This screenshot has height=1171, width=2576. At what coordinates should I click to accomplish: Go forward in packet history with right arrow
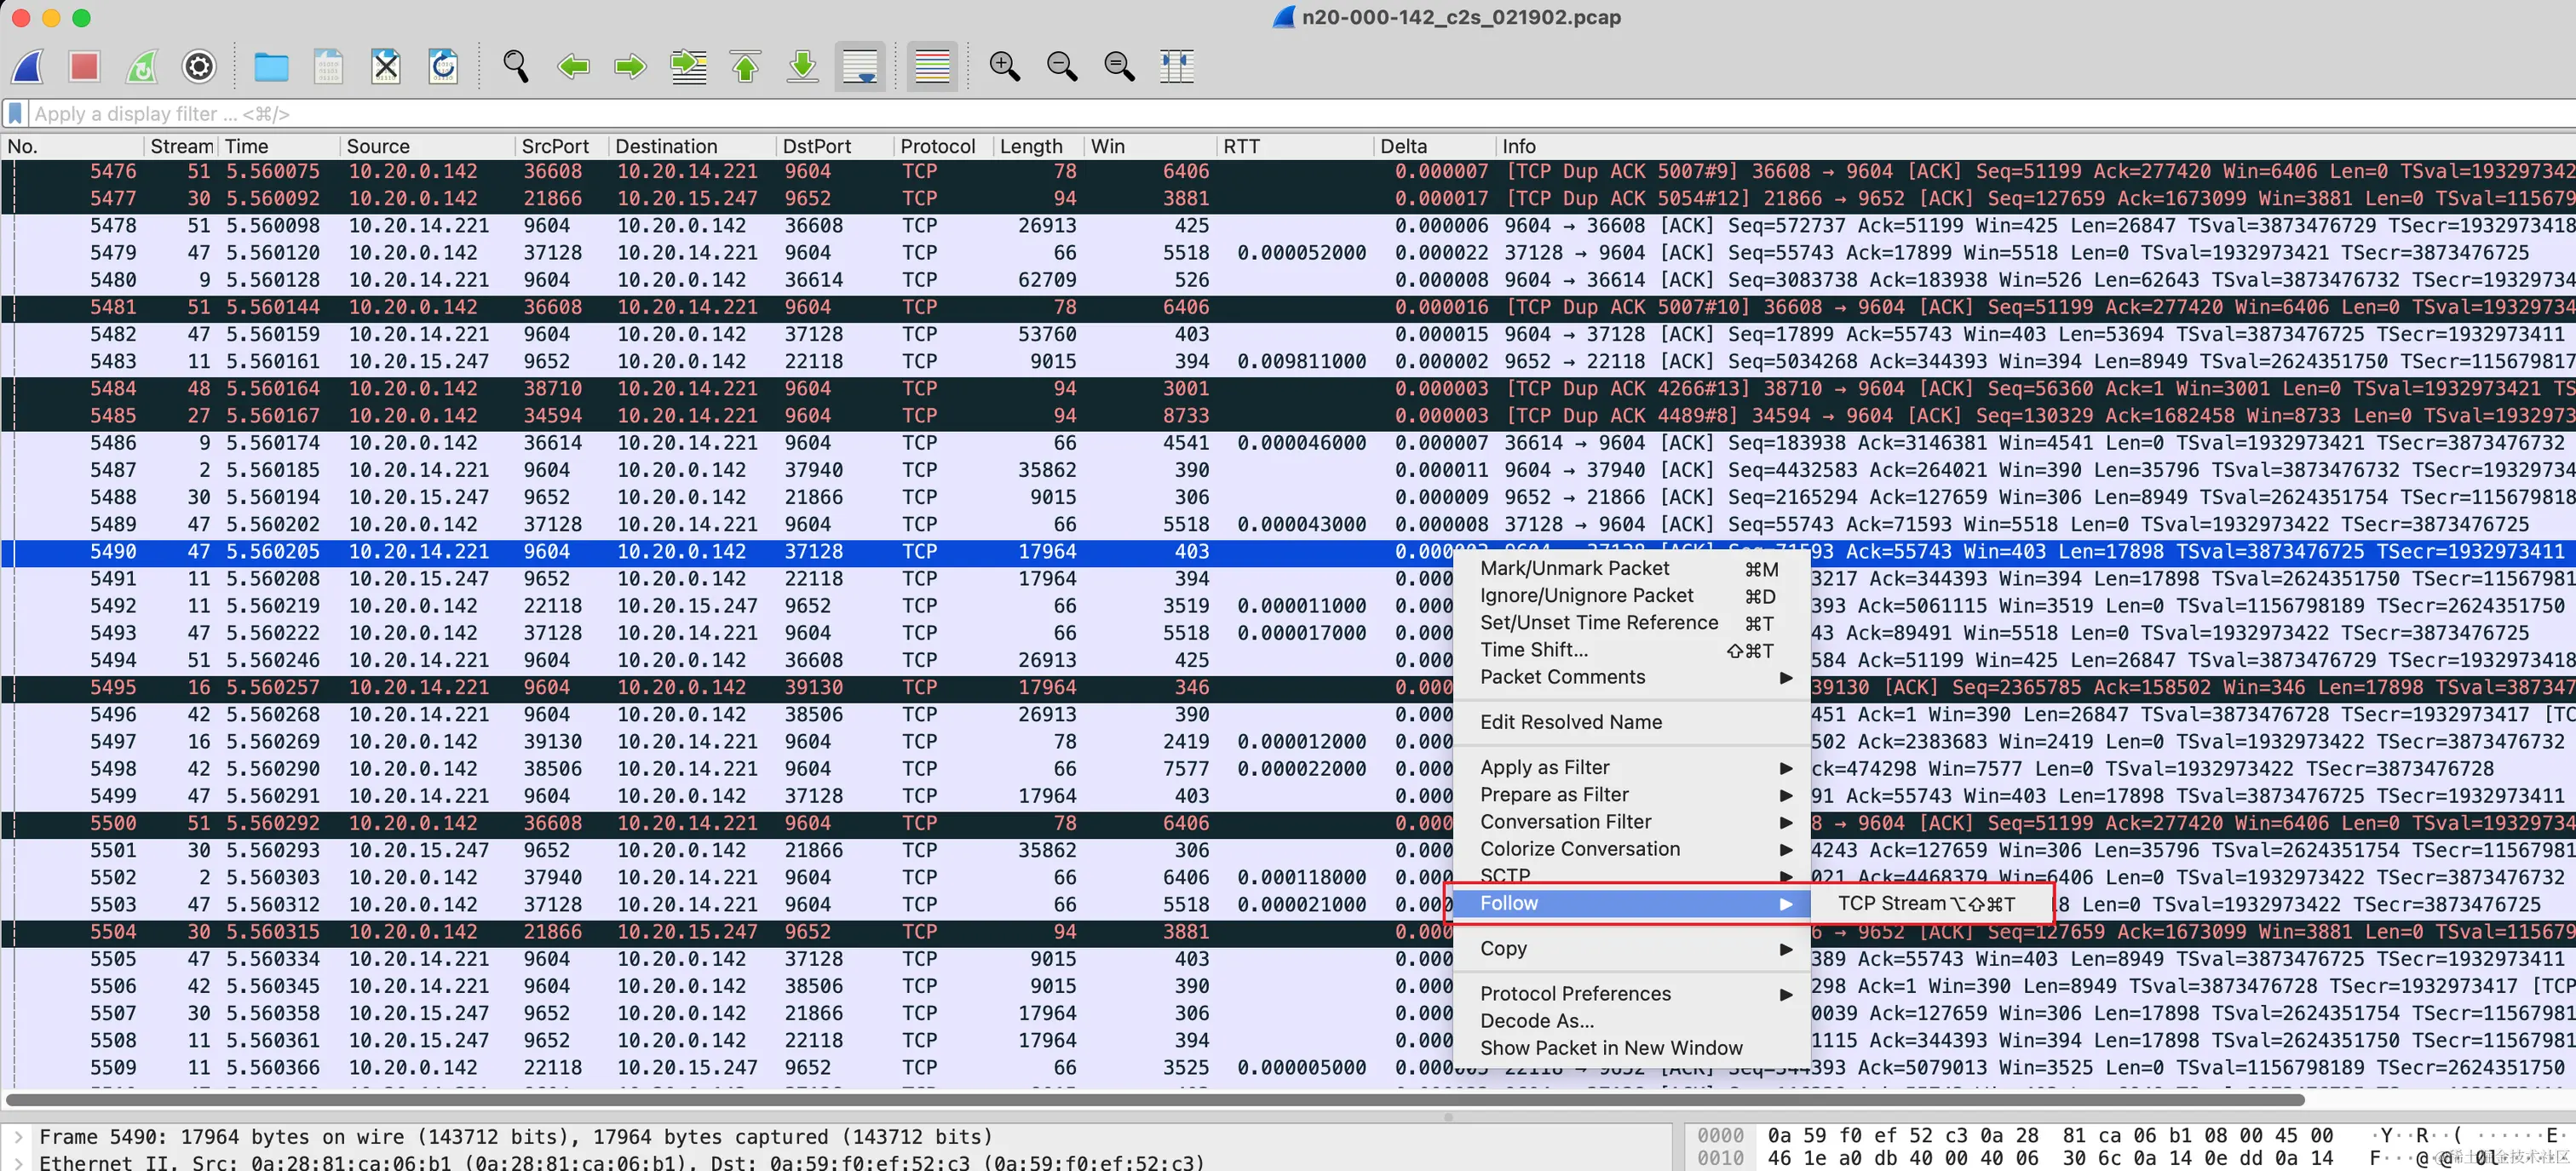click(630, 67)
